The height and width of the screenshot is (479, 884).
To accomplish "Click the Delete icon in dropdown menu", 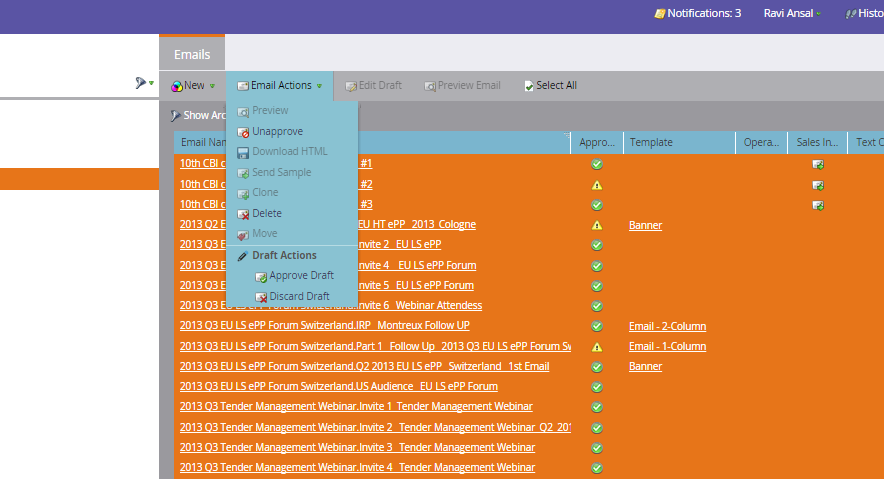I will coord(243,214).
